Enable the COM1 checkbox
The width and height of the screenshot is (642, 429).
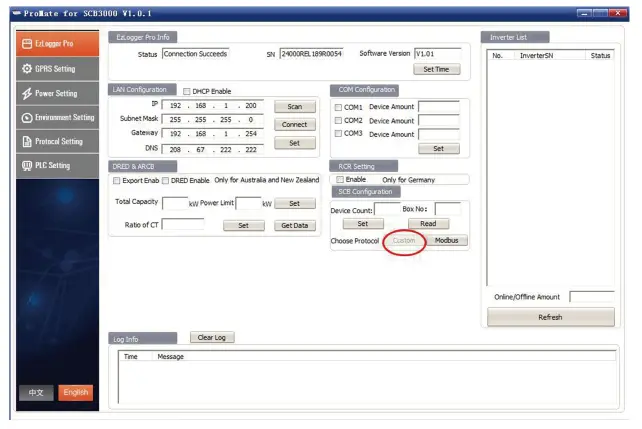(338, 107)
